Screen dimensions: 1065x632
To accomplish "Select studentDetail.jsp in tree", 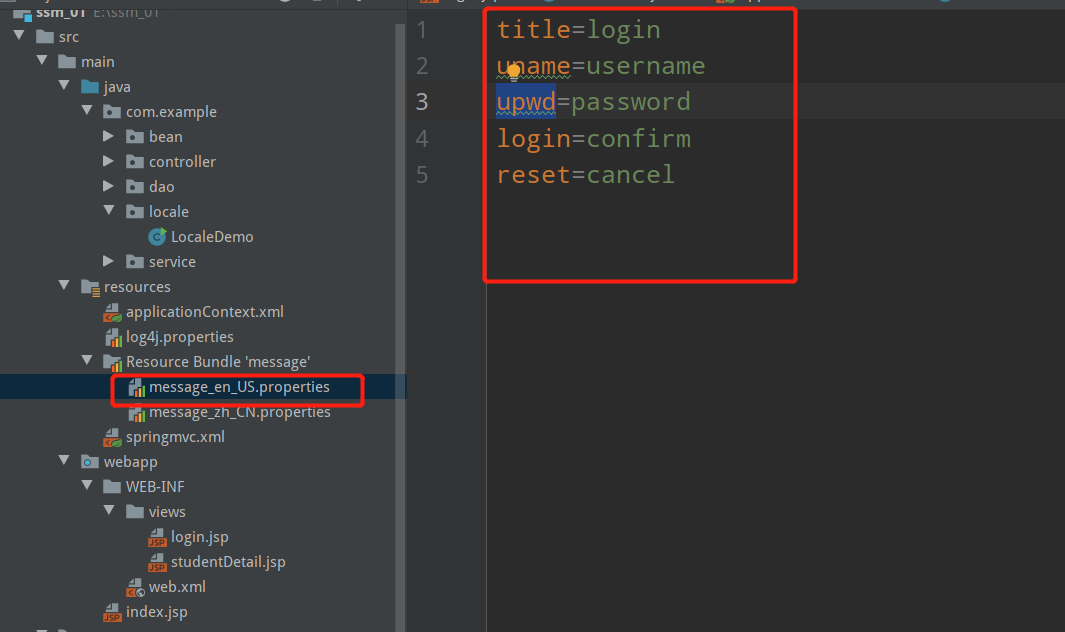I will click(x=228, y=562).
